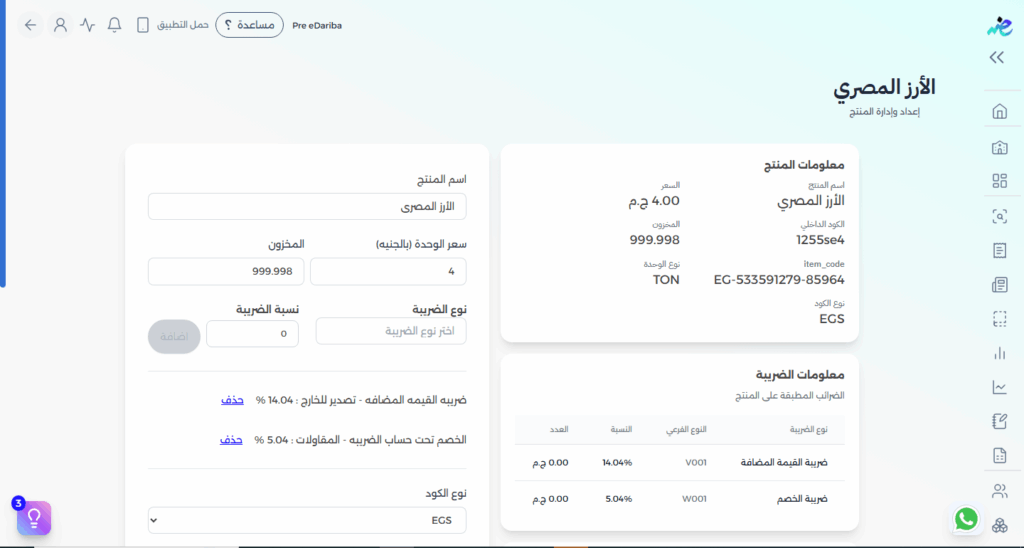Viewport: 1024px width, 548px height.
Task: Open the newspaper icon in sidebar
Action: [x=1000, y=285]
